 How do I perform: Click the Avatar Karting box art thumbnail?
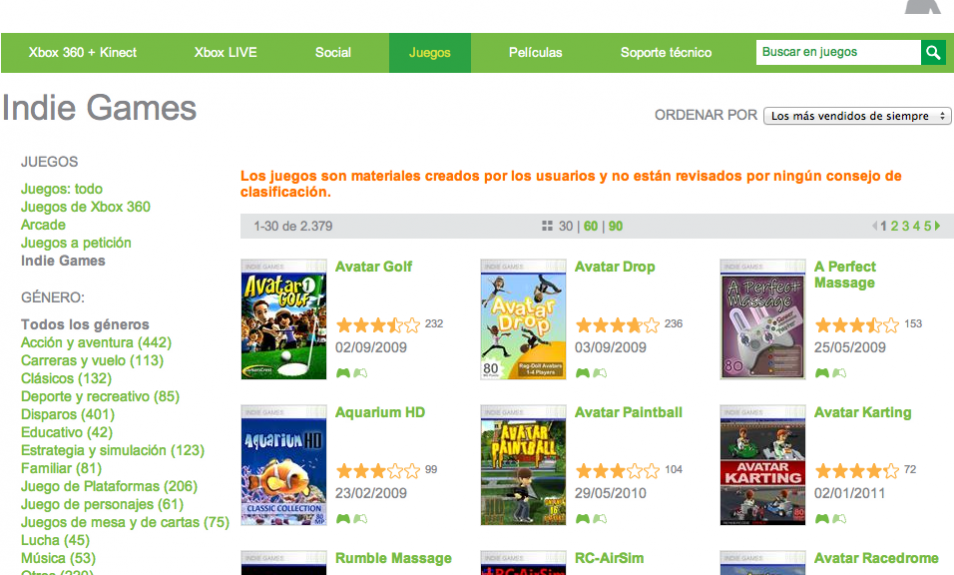pyautogui.click(x=763, y=465)
